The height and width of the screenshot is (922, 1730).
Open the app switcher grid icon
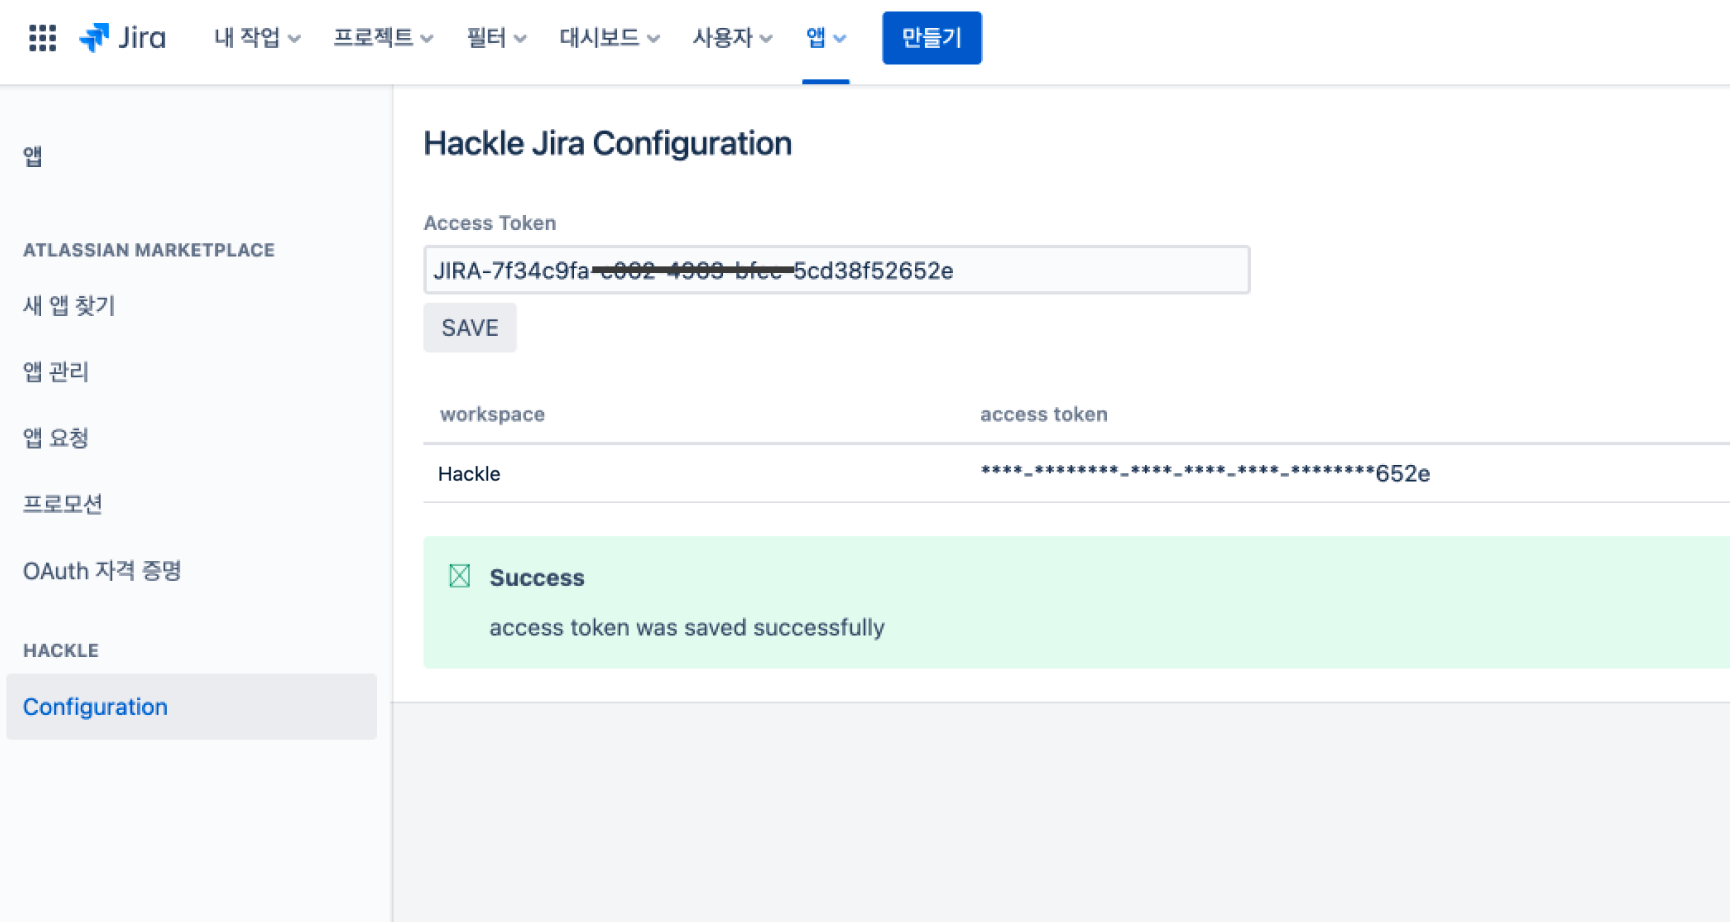(42, 38)
